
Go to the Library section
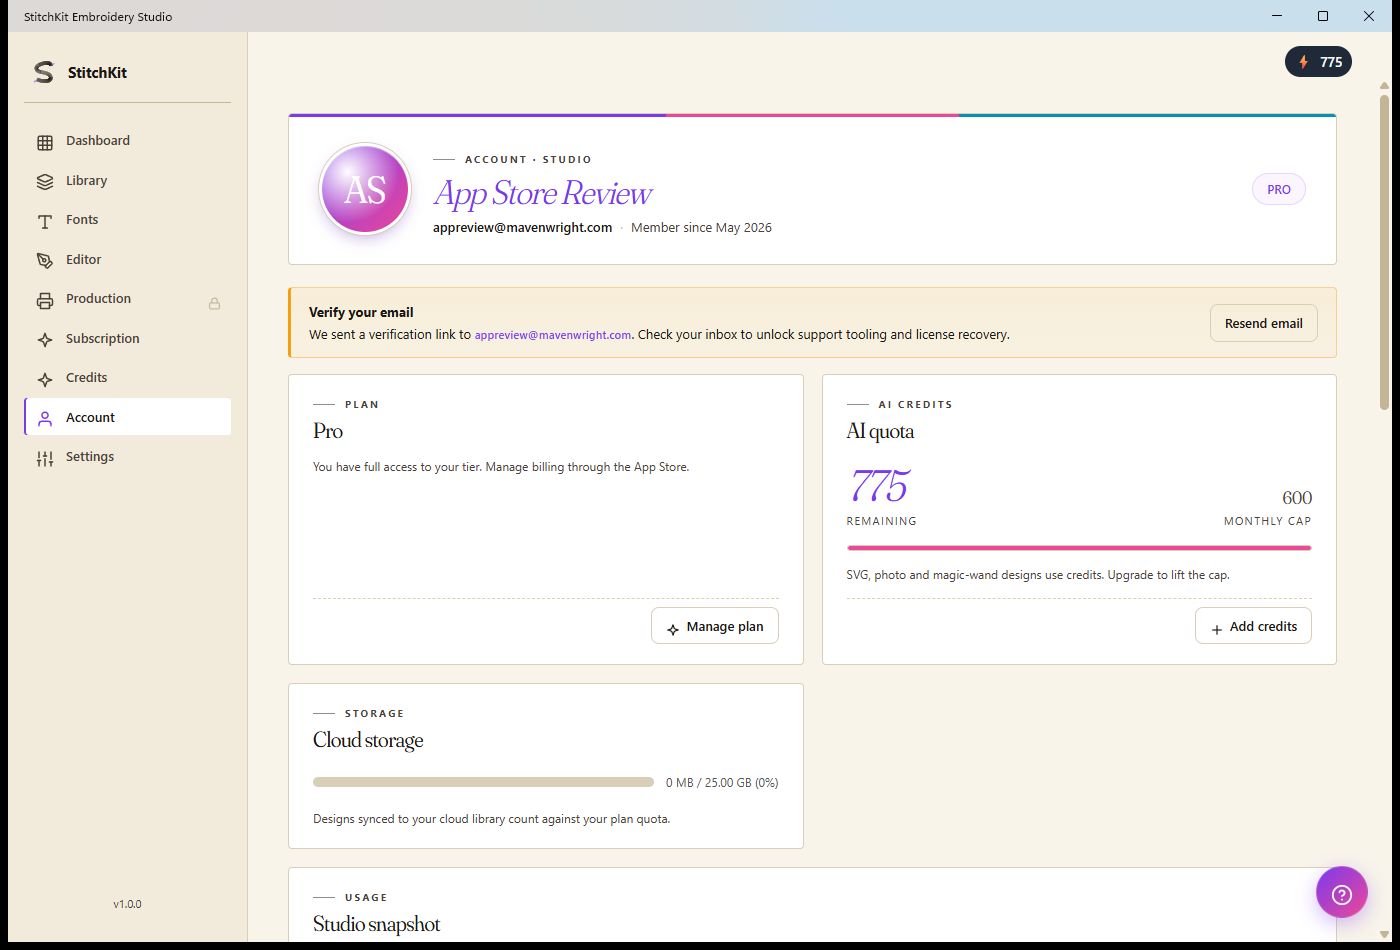[x=128, y=181]
